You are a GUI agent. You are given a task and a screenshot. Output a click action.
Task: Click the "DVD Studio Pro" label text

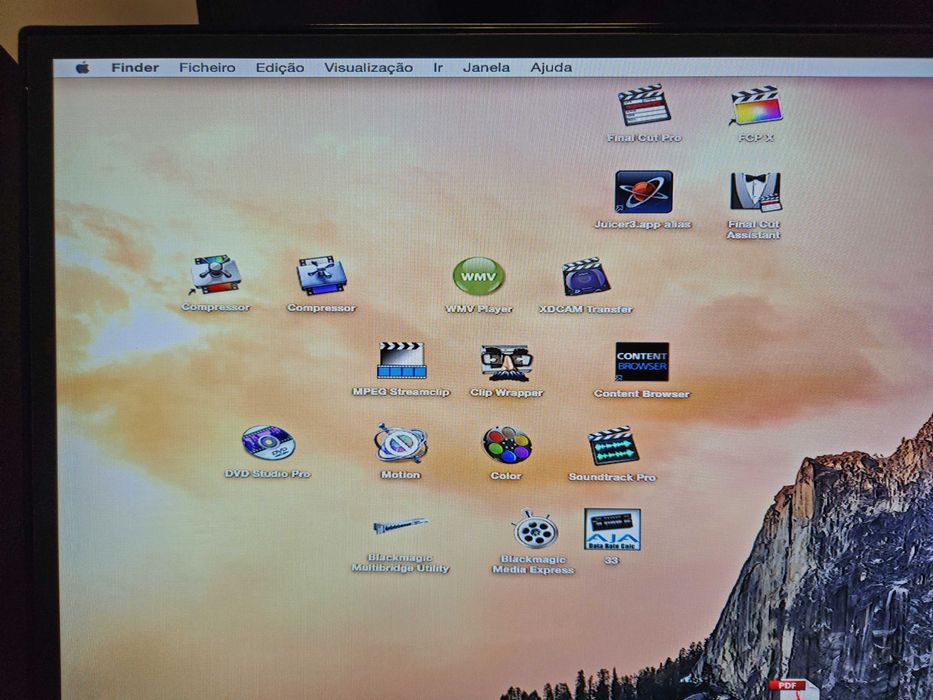coord(268,474)
